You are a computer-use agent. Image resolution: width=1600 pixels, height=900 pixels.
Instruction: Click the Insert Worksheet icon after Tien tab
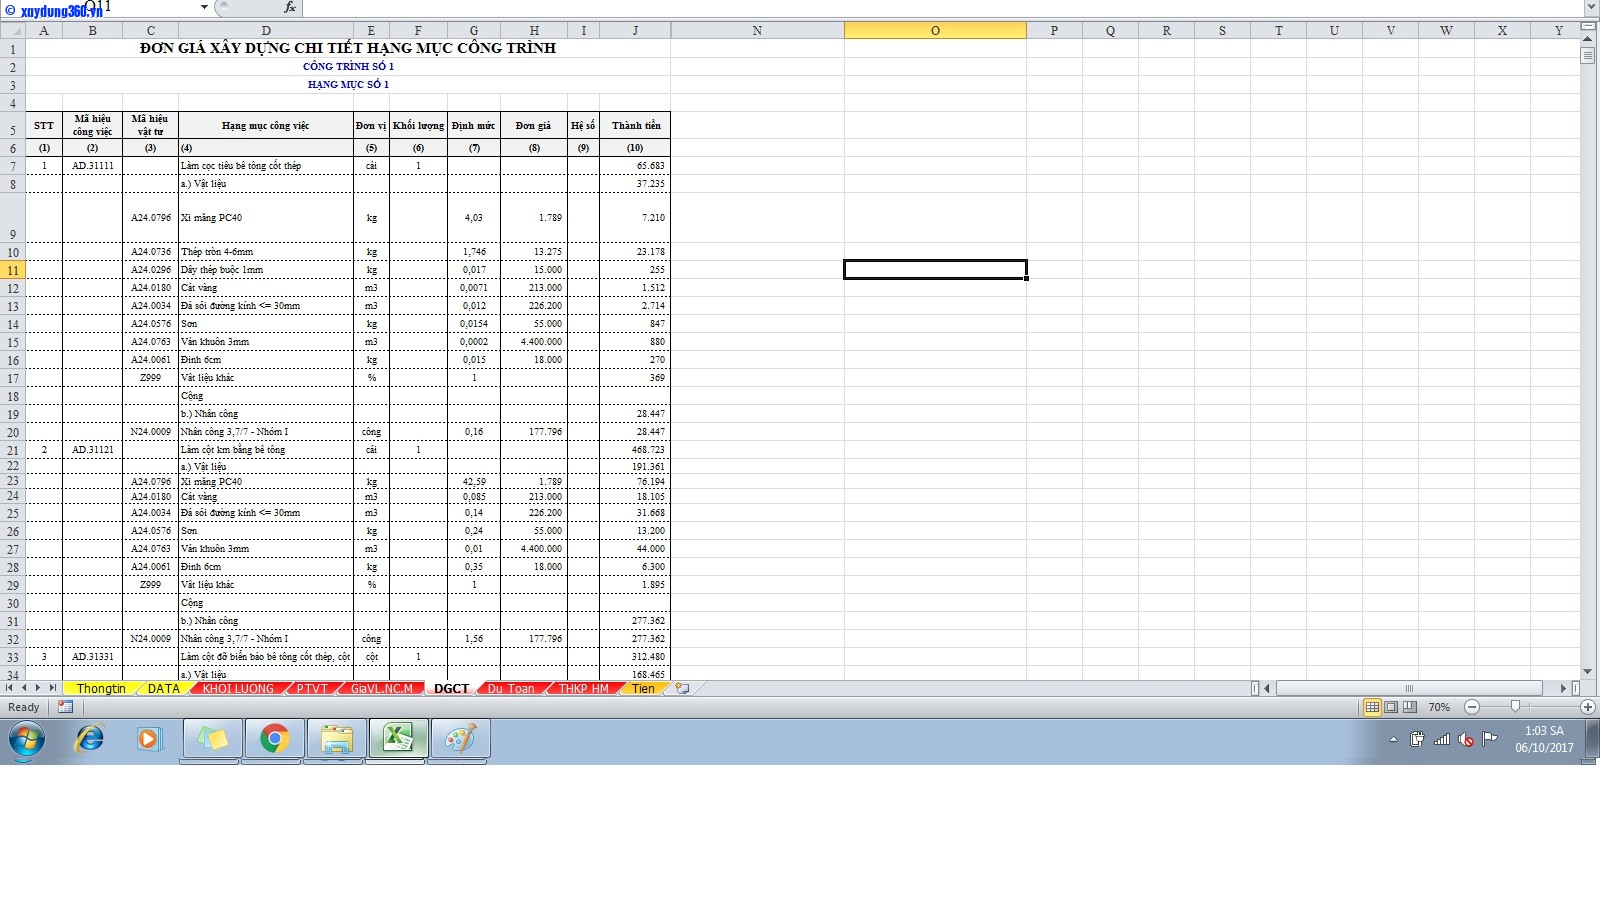click(x=682, y=688)
